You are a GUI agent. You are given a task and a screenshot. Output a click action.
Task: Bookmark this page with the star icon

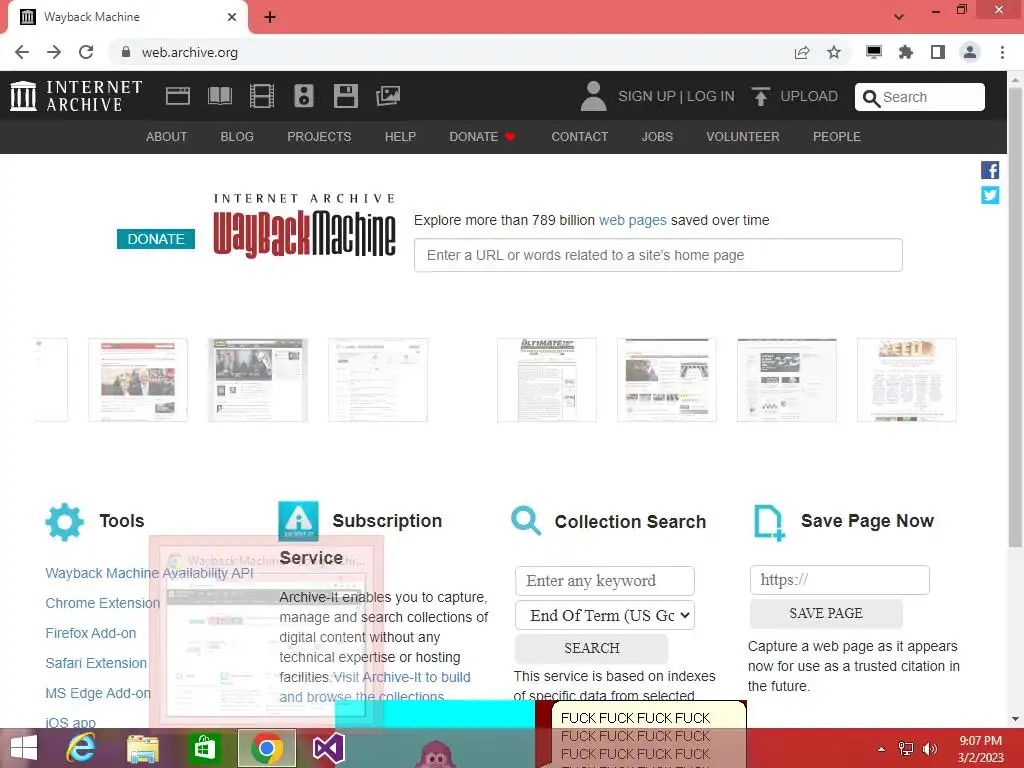(x=834, y=52)
